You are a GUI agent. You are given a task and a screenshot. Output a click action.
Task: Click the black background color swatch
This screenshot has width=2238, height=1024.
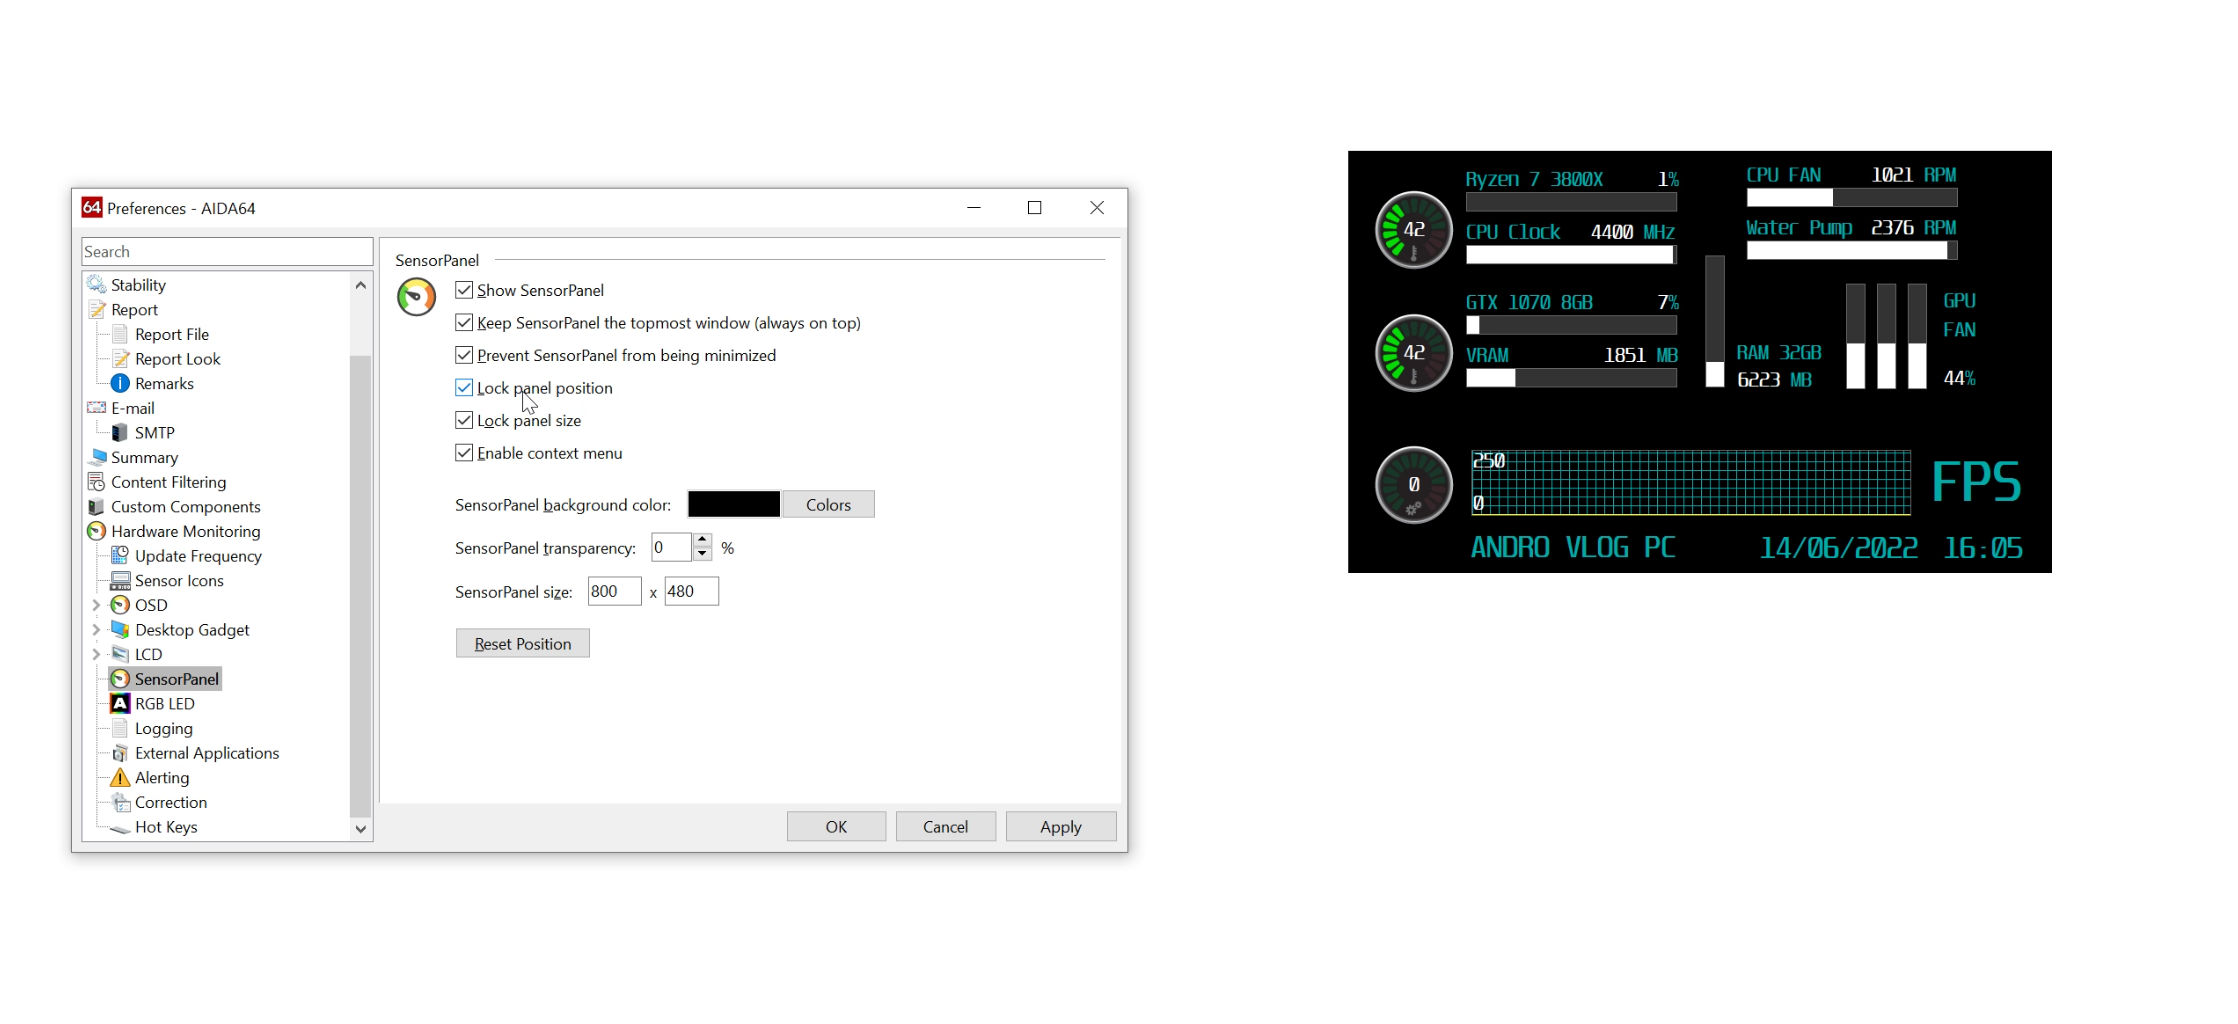[734, 504]
